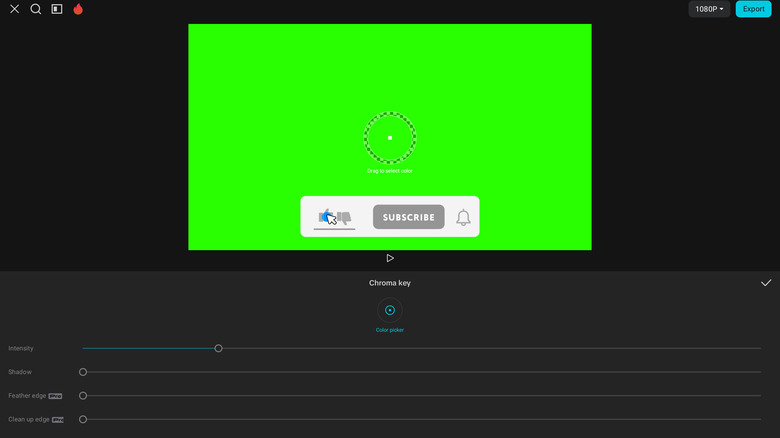Click the Clean up edge slider handle
This screenshot has width=780, height=438.
point(83,420)
